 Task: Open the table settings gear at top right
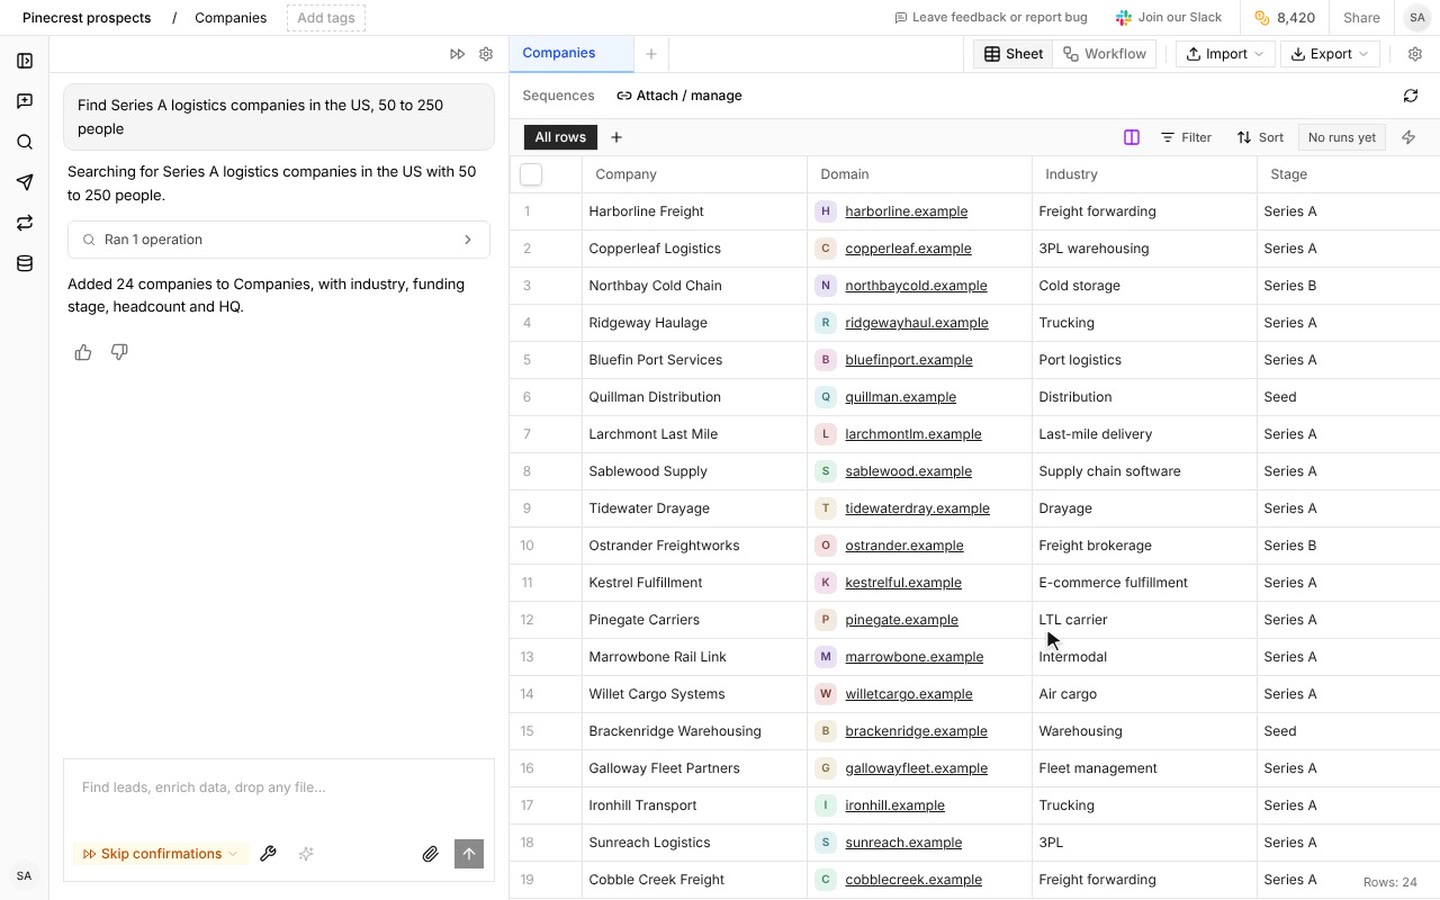pyautogui.click(x=1415, y=54)
